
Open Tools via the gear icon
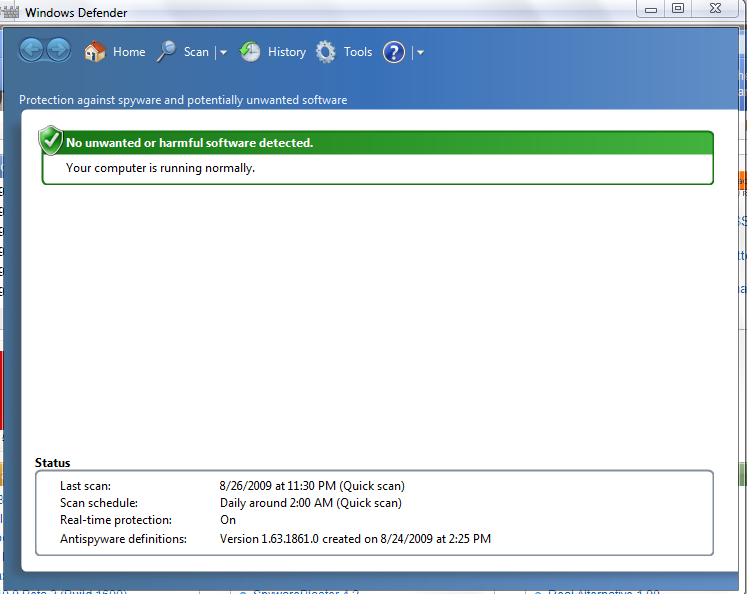pyautogui.click(x=326, y=51)
